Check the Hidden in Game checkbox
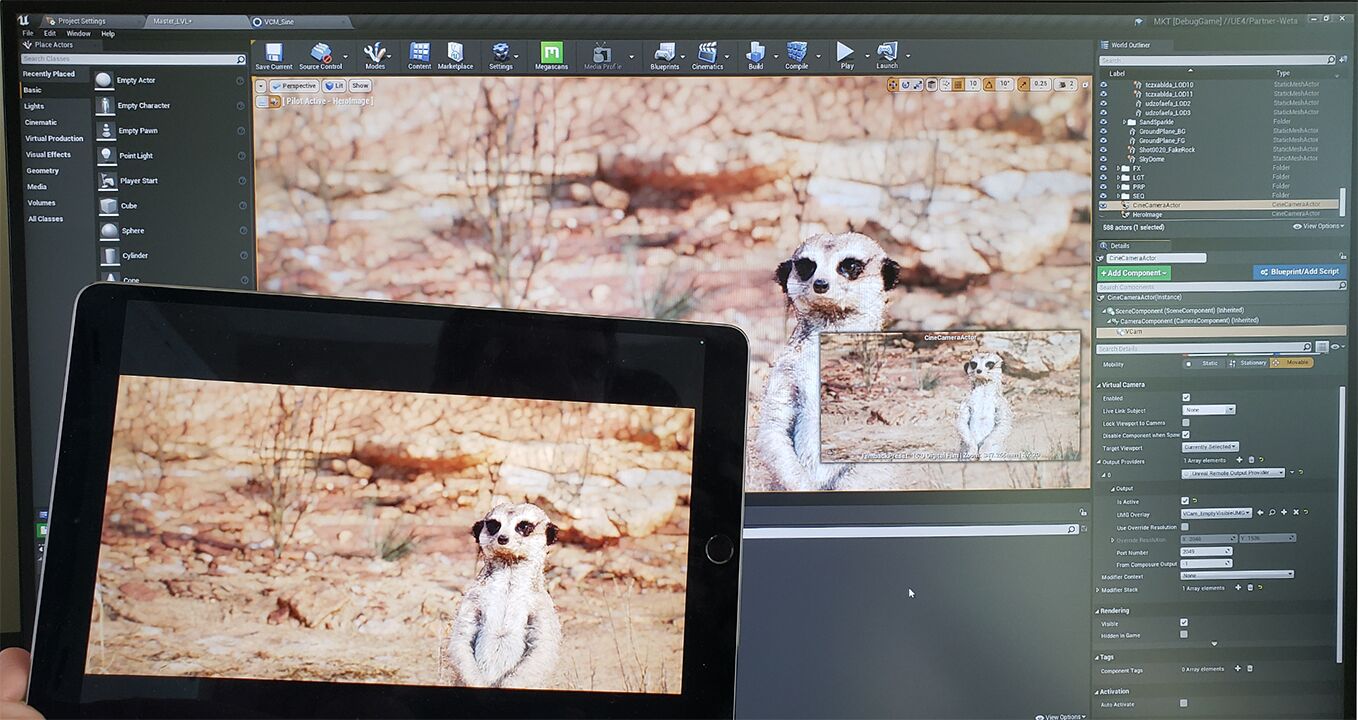Image resolution: width=1358 pixels, height=720 pixels. pos(1184,634)
